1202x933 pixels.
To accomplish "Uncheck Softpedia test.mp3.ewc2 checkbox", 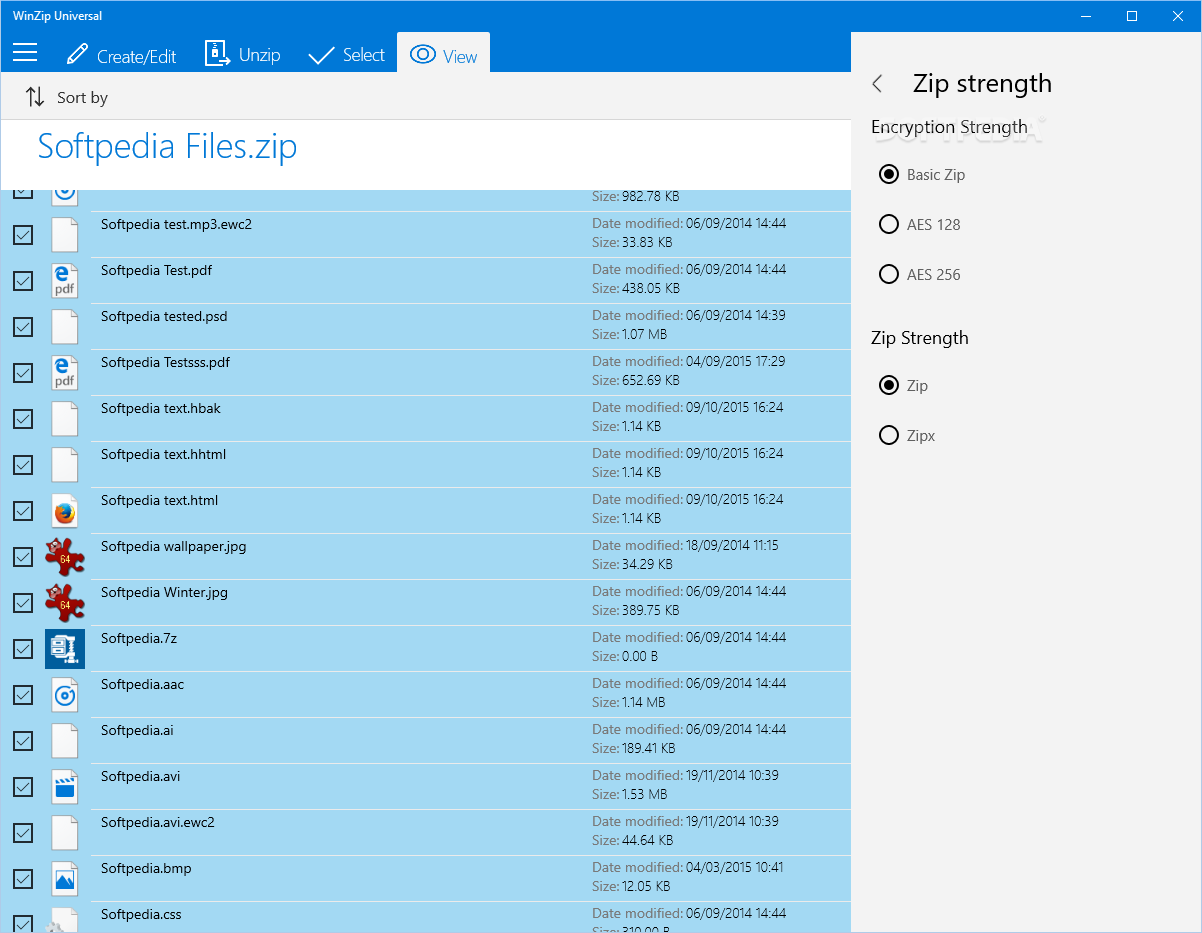I will [x=23, y=235].
